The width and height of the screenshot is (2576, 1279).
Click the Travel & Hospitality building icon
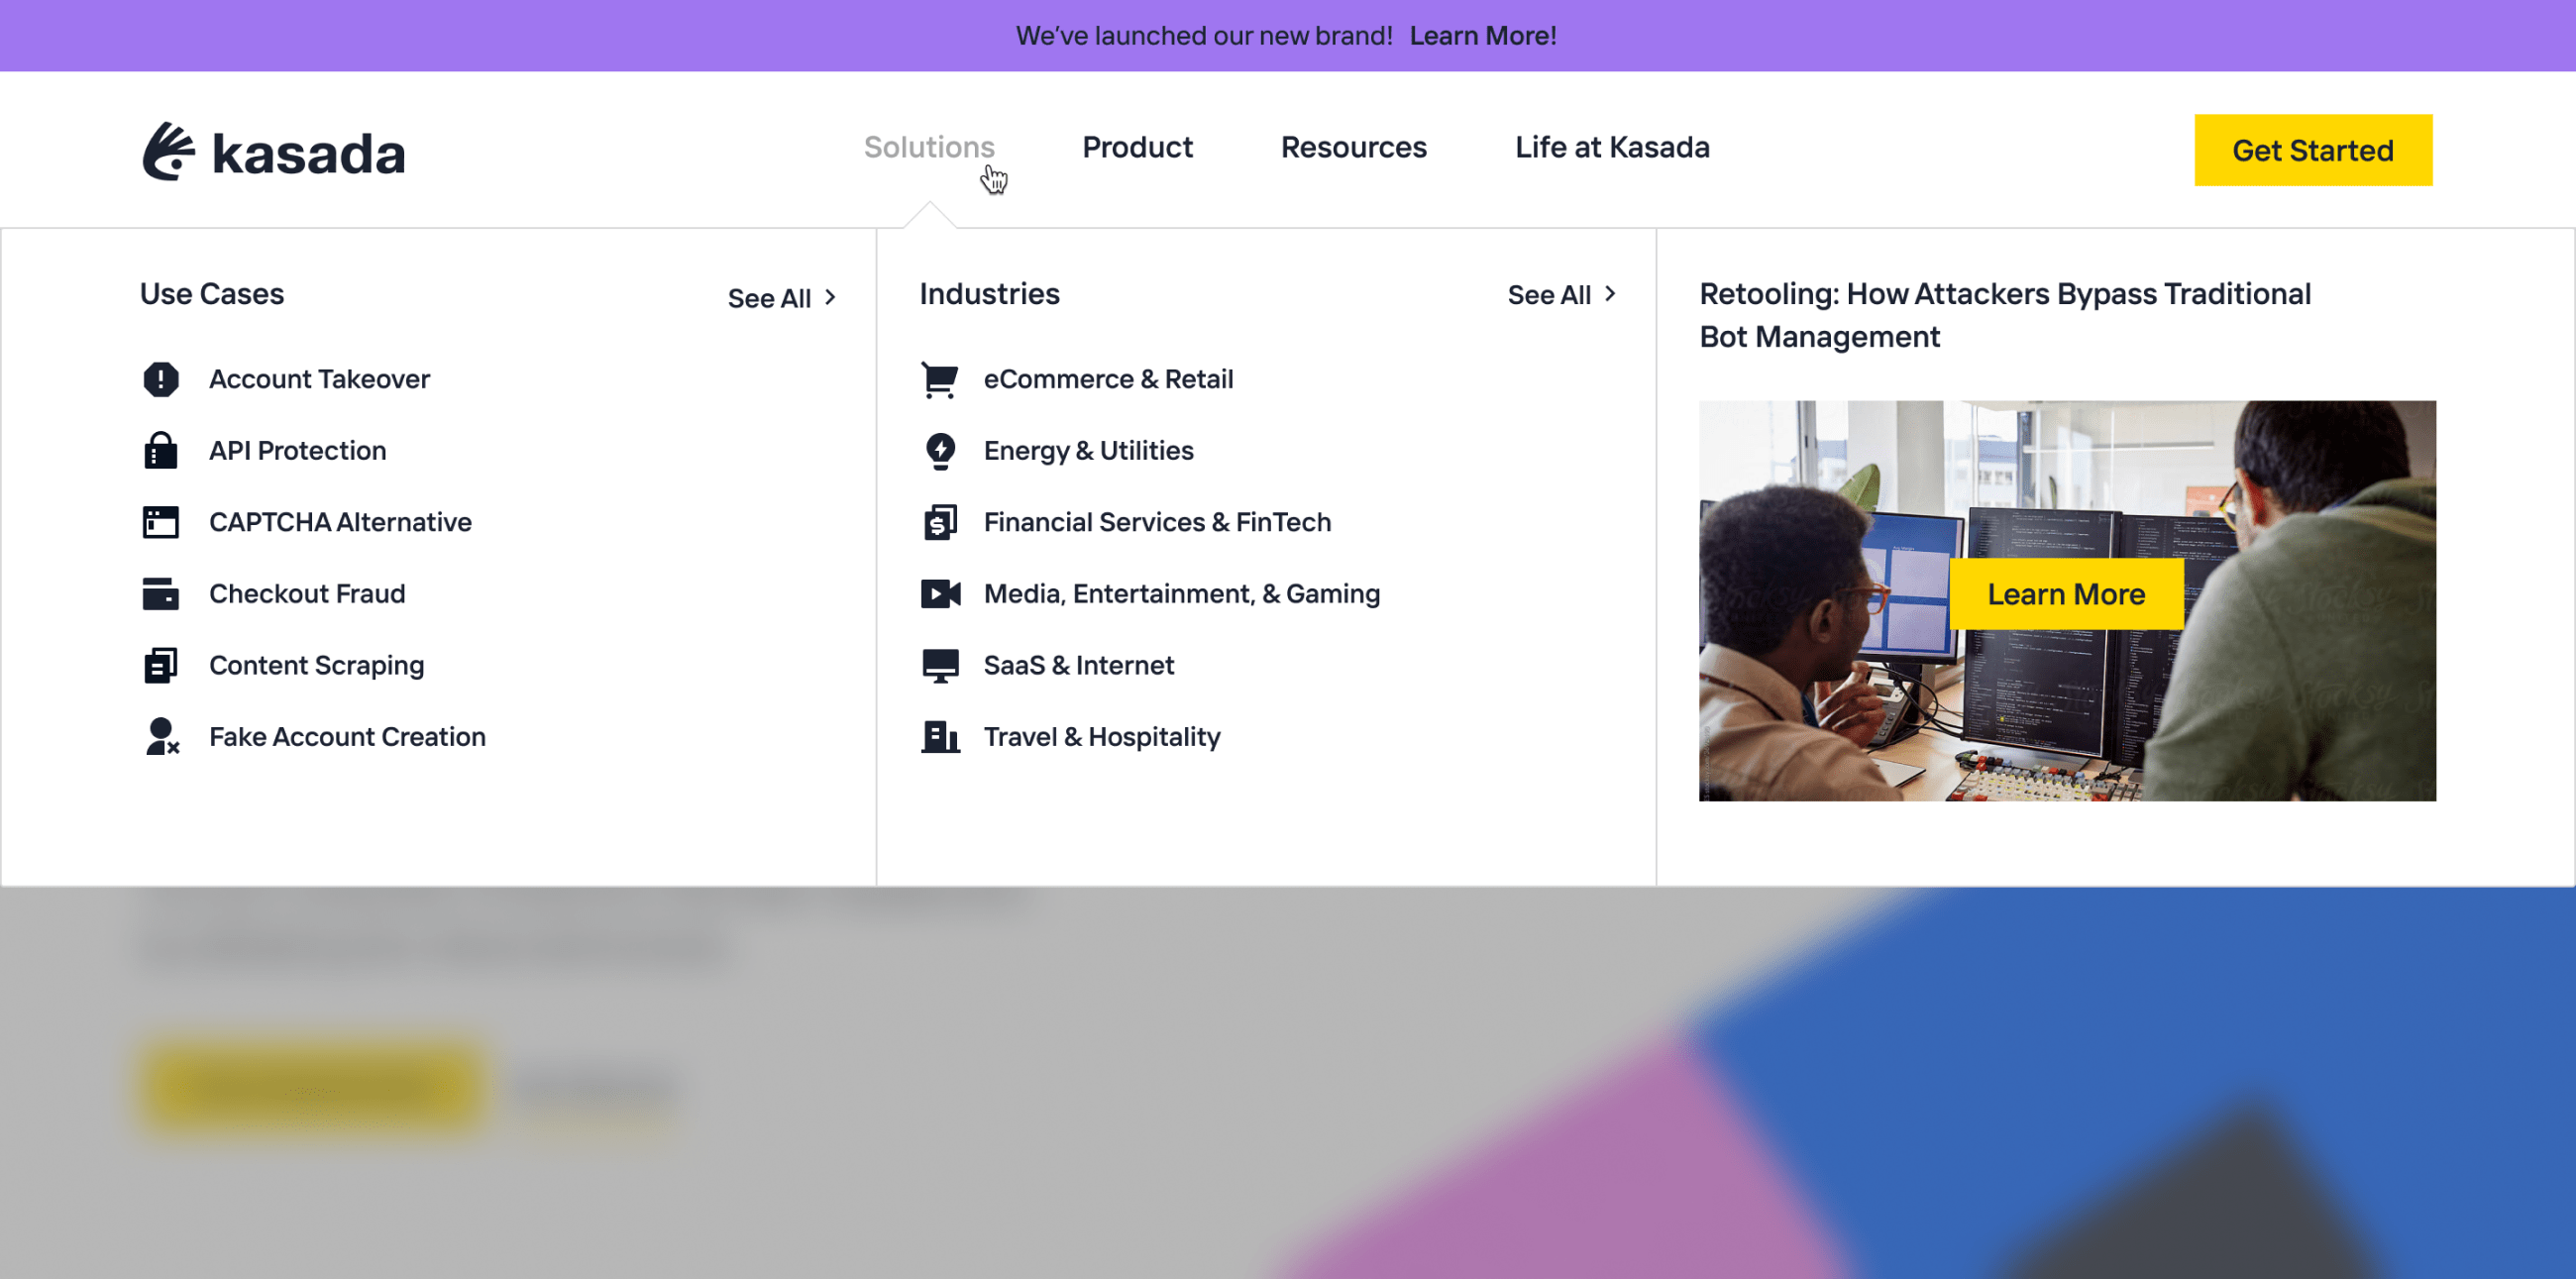pyautogui.click(x=940, y=737)
